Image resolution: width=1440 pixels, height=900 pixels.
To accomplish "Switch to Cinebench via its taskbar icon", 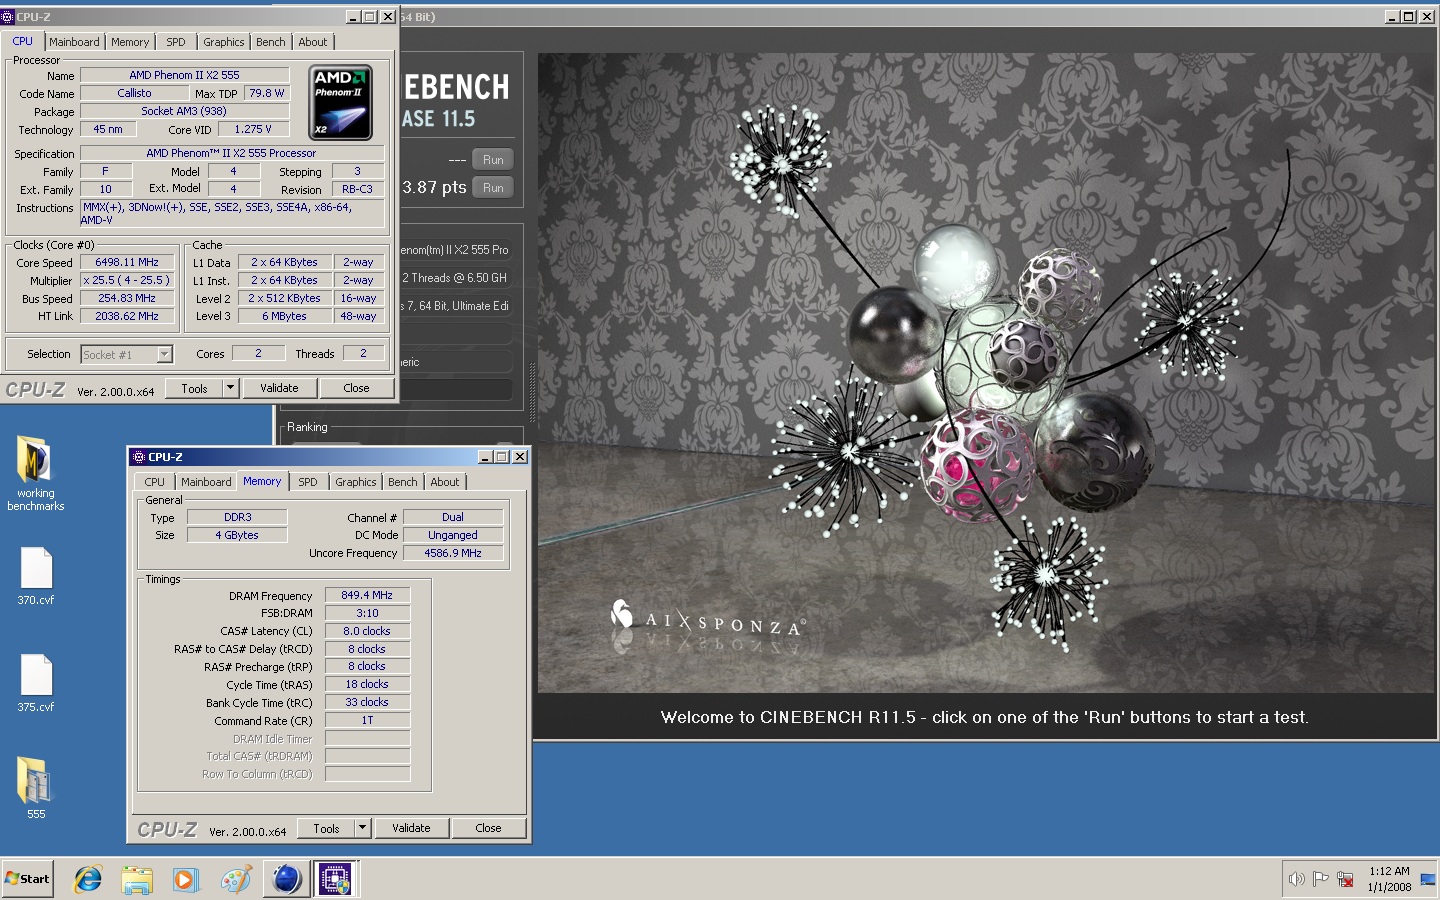I will coord(286,879).
